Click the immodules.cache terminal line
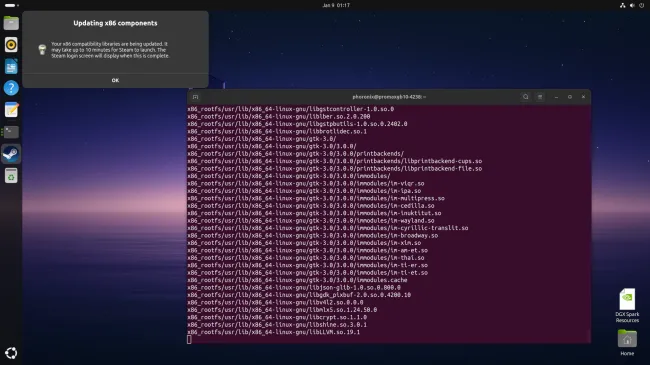Image resolution: width=650 pixels, height=365 pixels. [x=297, y=280]
